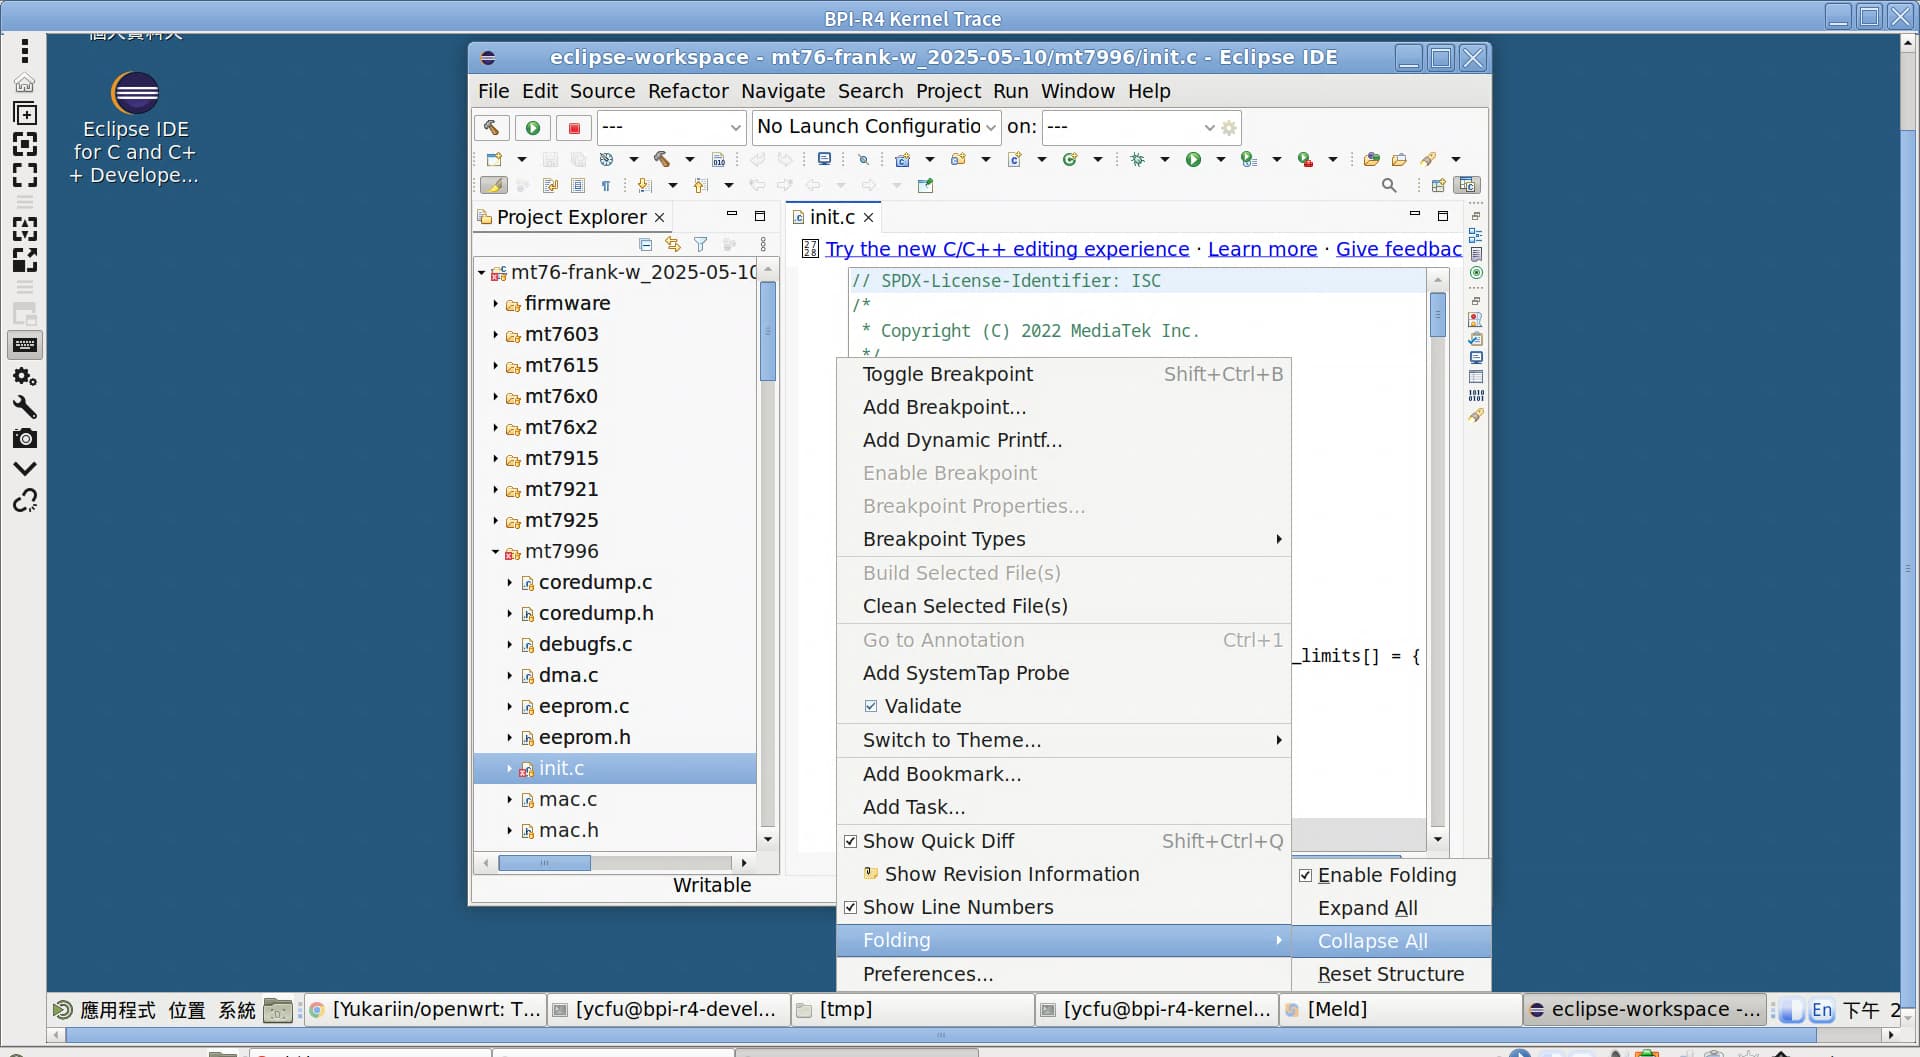This screenshot has width=1920, height=1057.
Task: Toggle Show Quick Diff checkbox
Action: tap(850, 841)
